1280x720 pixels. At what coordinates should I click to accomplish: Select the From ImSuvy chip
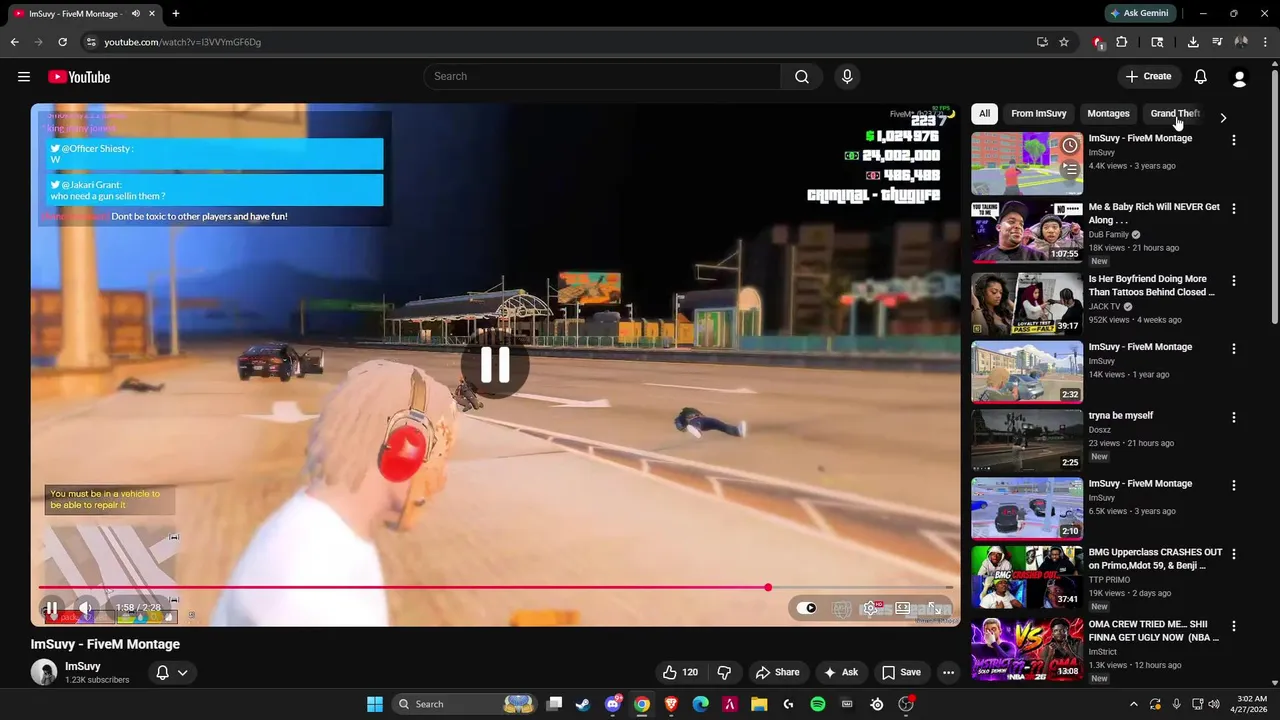1038,114
